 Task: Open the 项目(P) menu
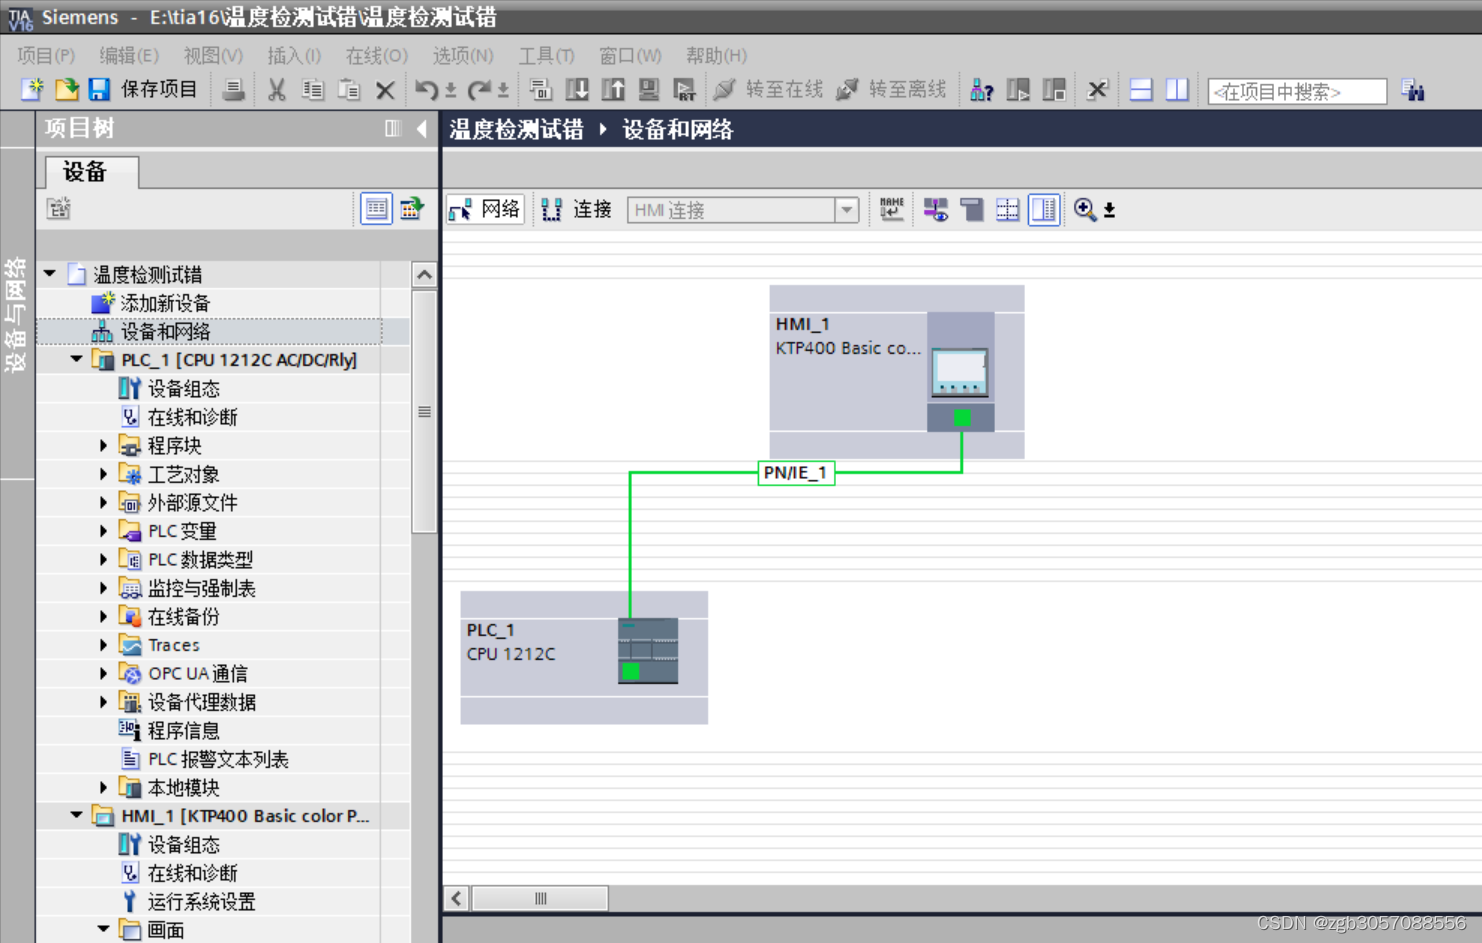[x=46, y=56]
